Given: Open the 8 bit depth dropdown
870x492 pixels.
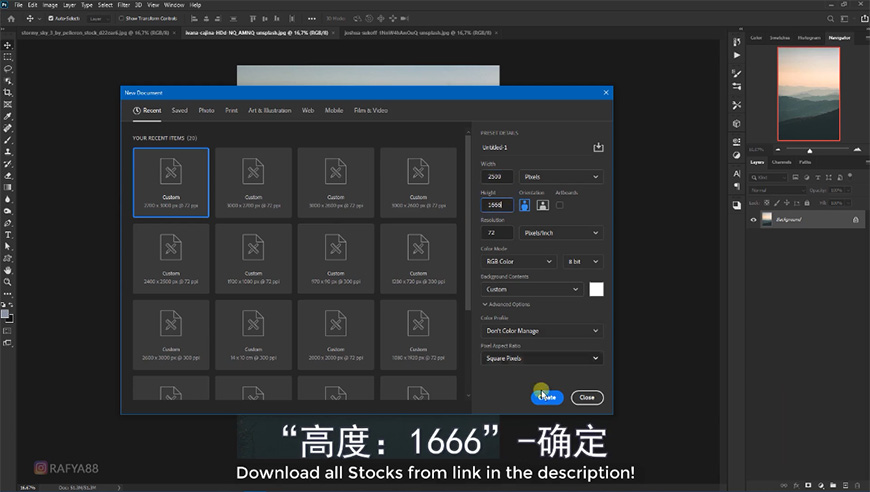Looking at the screenshot, I should coord(583,261).
